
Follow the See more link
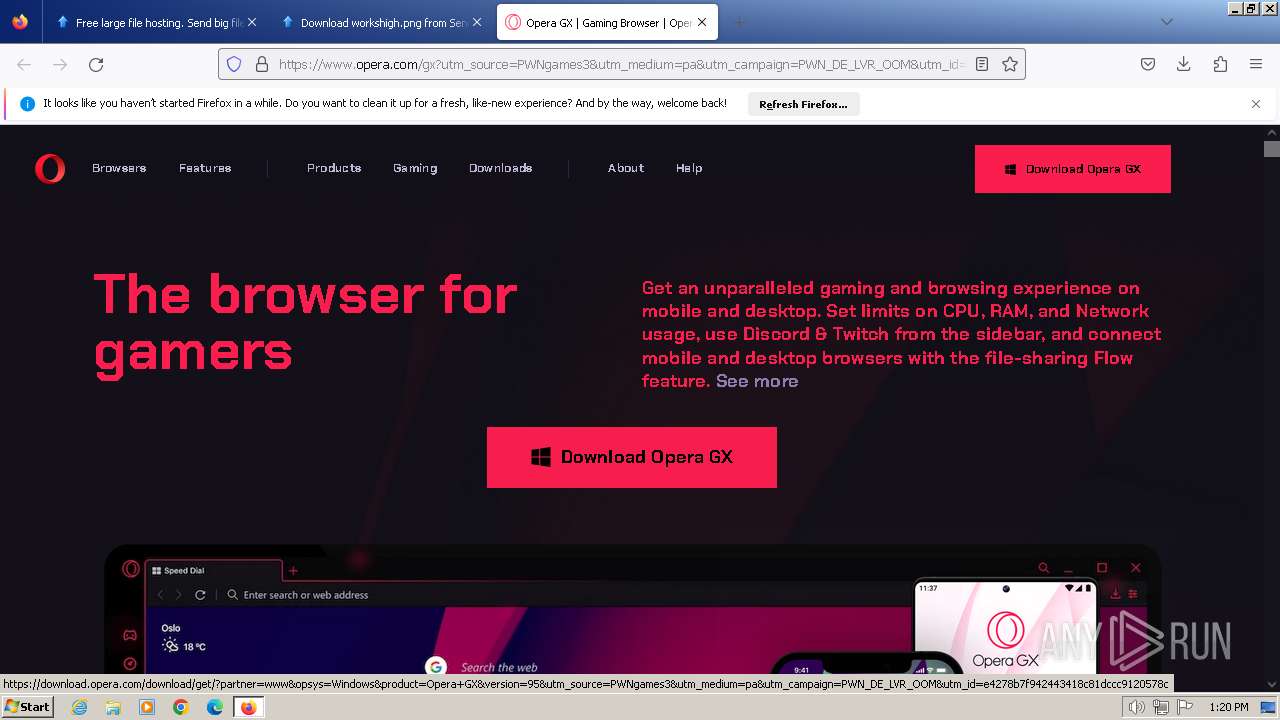coord(757,381)
